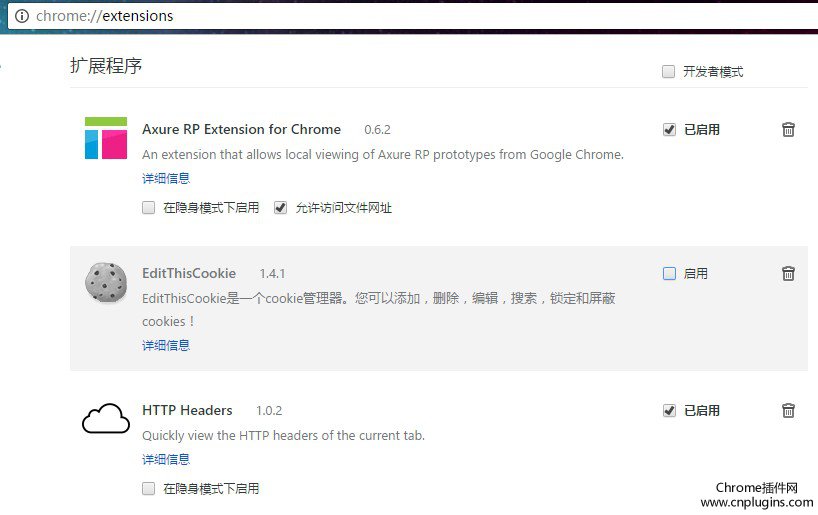Disable the HTTP Headers extension checkbox
Screen dimensions: 818x515
[x=669, y=411]
